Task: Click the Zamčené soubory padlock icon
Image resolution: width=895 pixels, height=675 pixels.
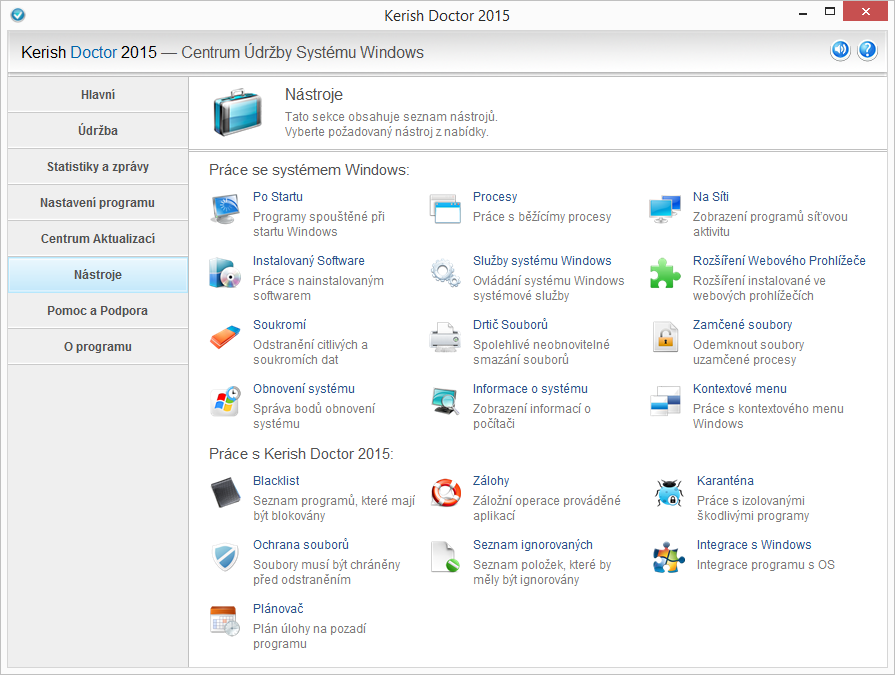Action: (665, 337)
